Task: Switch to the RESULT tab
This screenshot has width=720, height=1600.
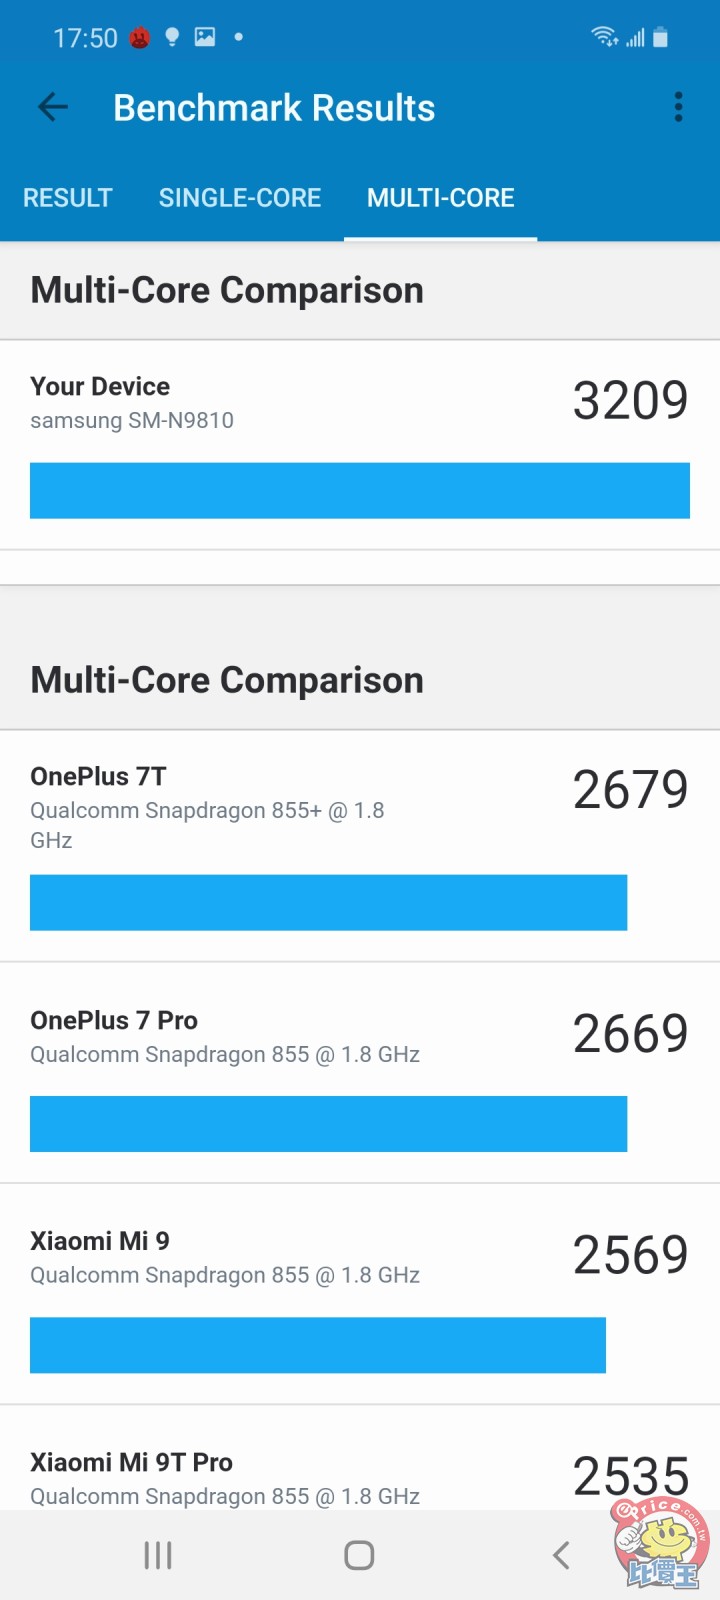Action: [x=67, y=198]
